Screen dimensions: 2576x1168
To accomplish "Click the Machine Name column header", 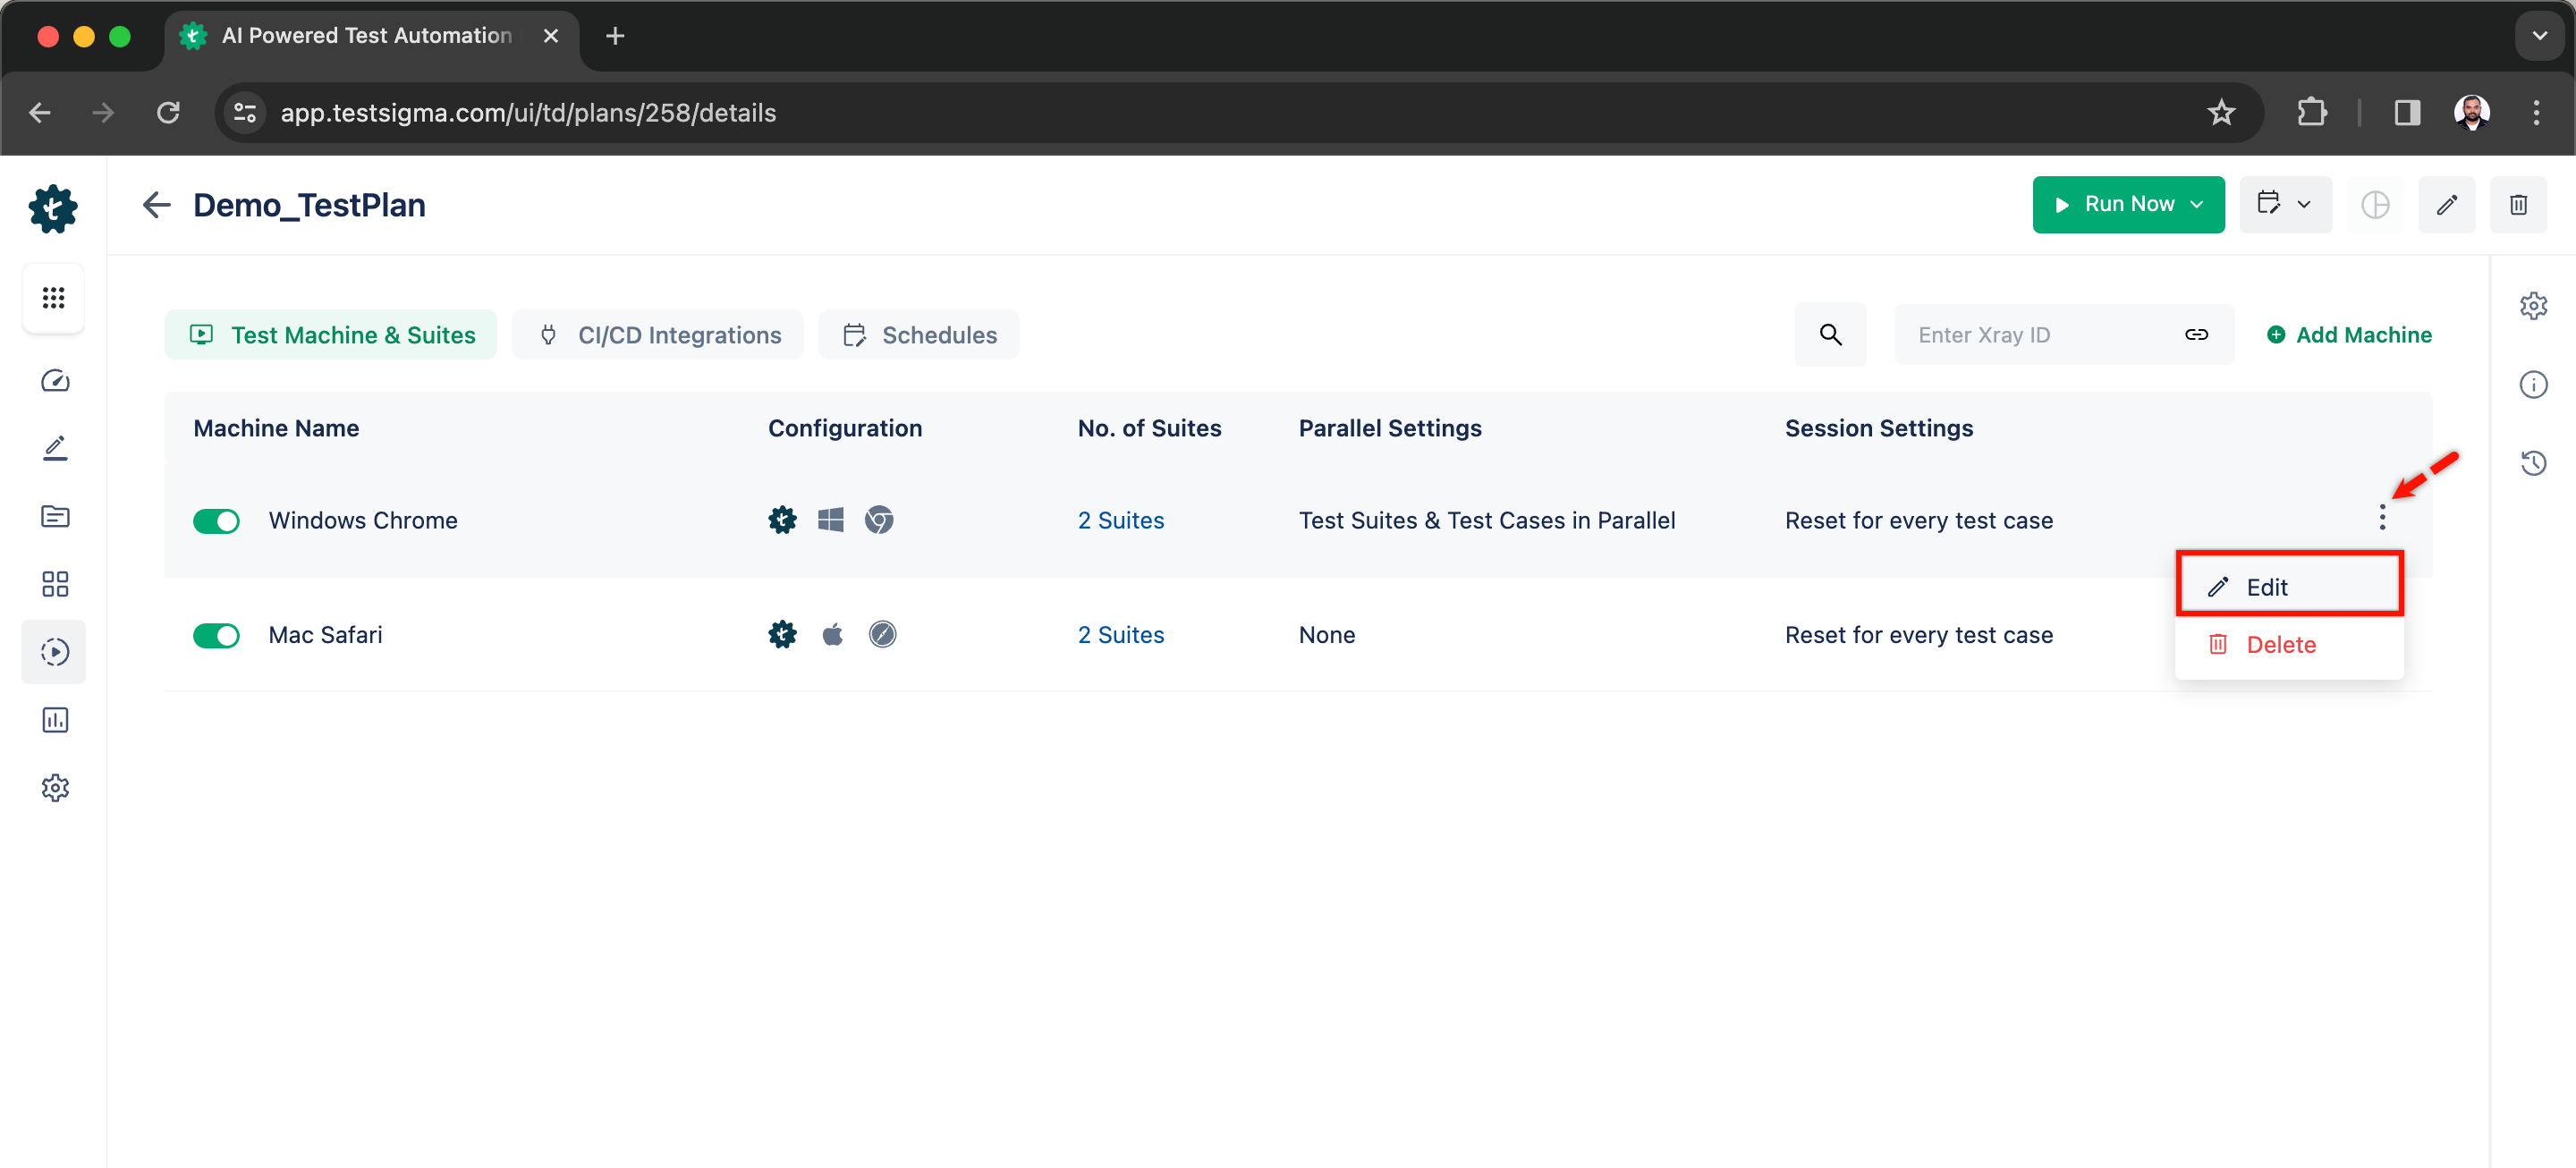I will click(x=276, y=428).
